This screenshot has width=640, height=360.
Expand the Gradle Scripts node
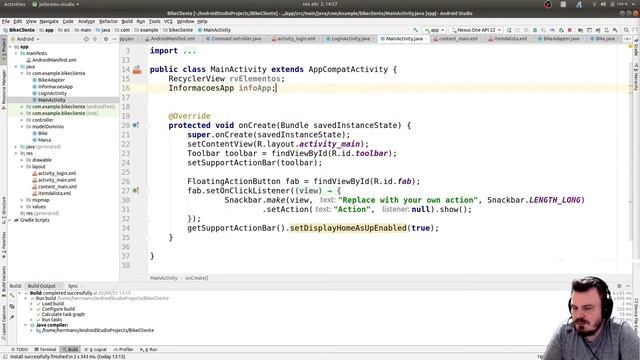pos(10,220)
